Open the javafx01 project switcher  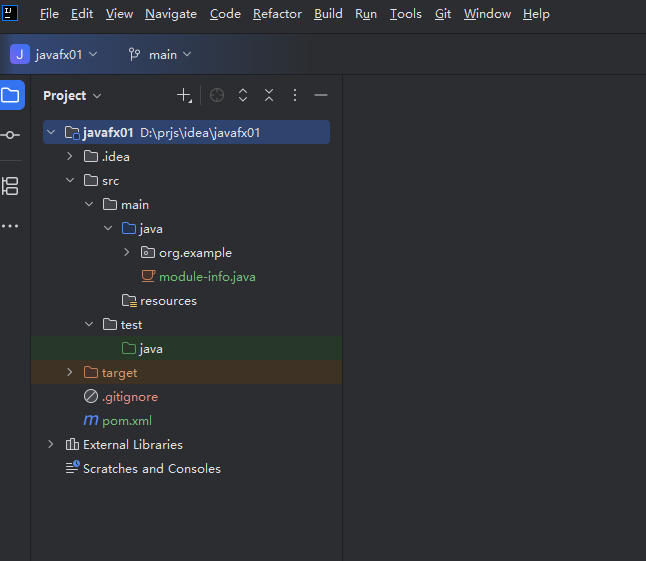point(54,54)
